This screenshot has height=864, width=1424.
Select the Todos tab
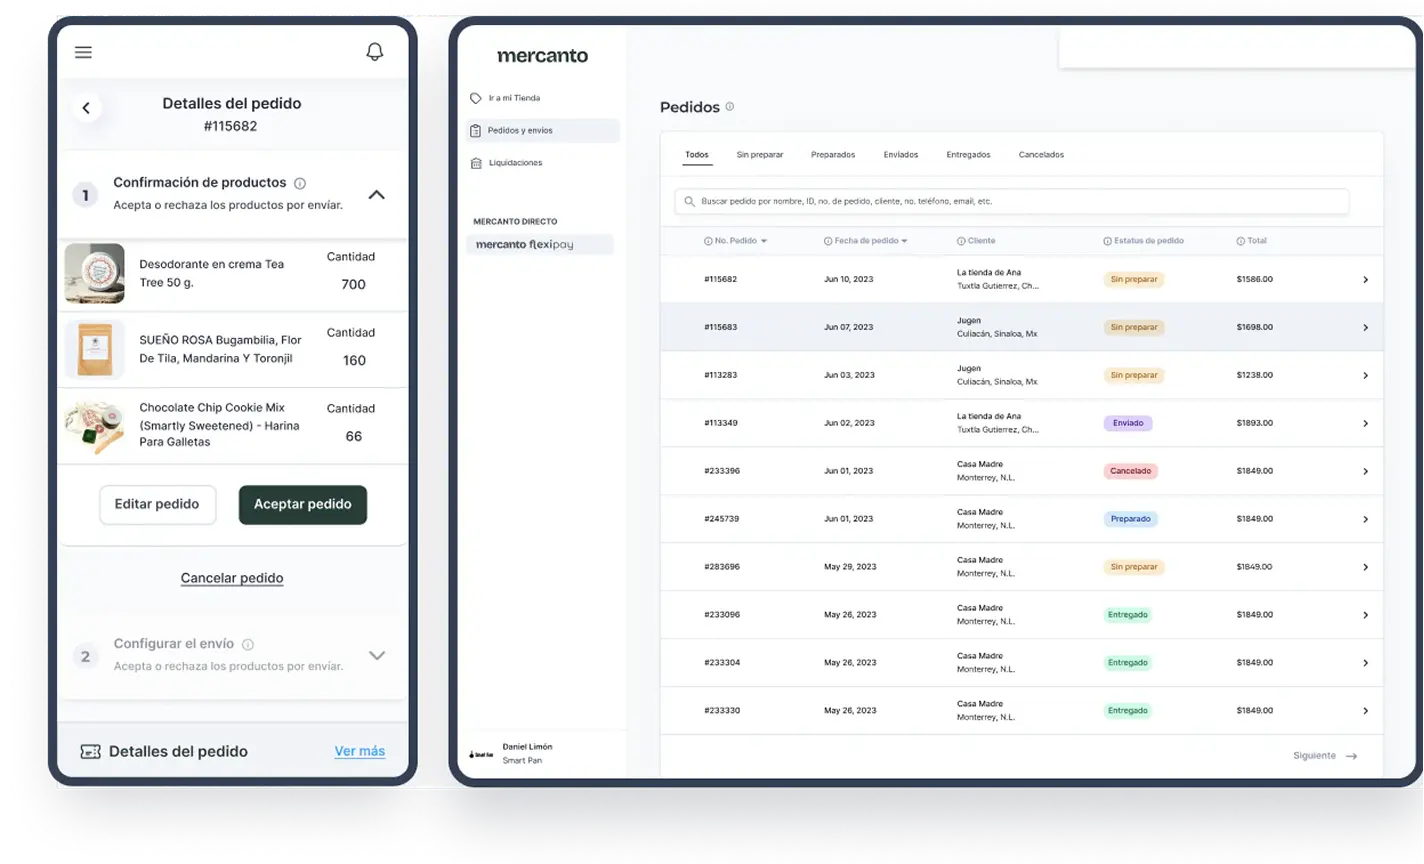click(x=697, y=155)
